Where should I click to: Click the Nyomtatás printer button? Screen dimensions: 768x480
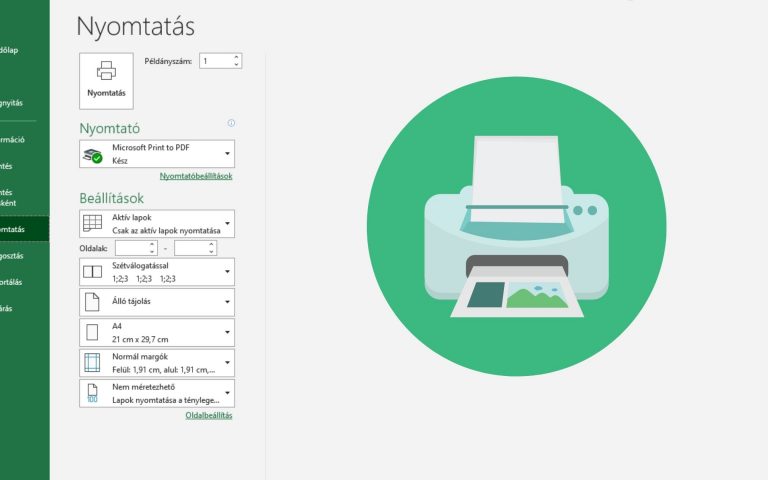point(106,79)
